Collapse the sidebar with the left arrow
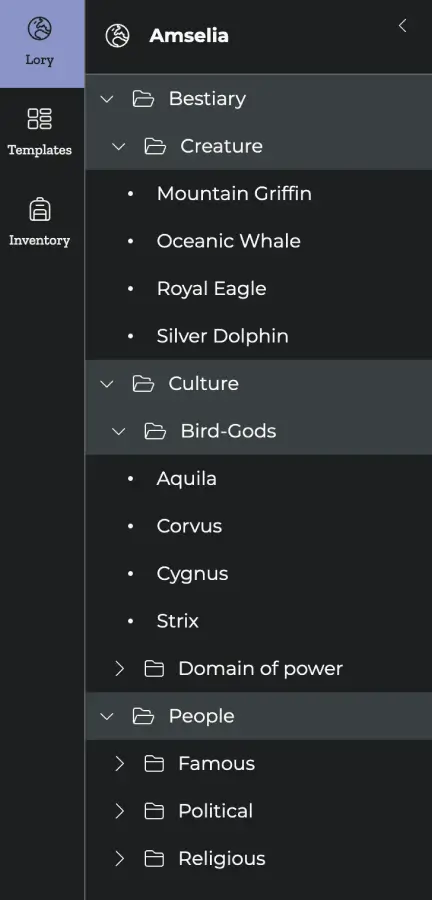 click(403, 26)
